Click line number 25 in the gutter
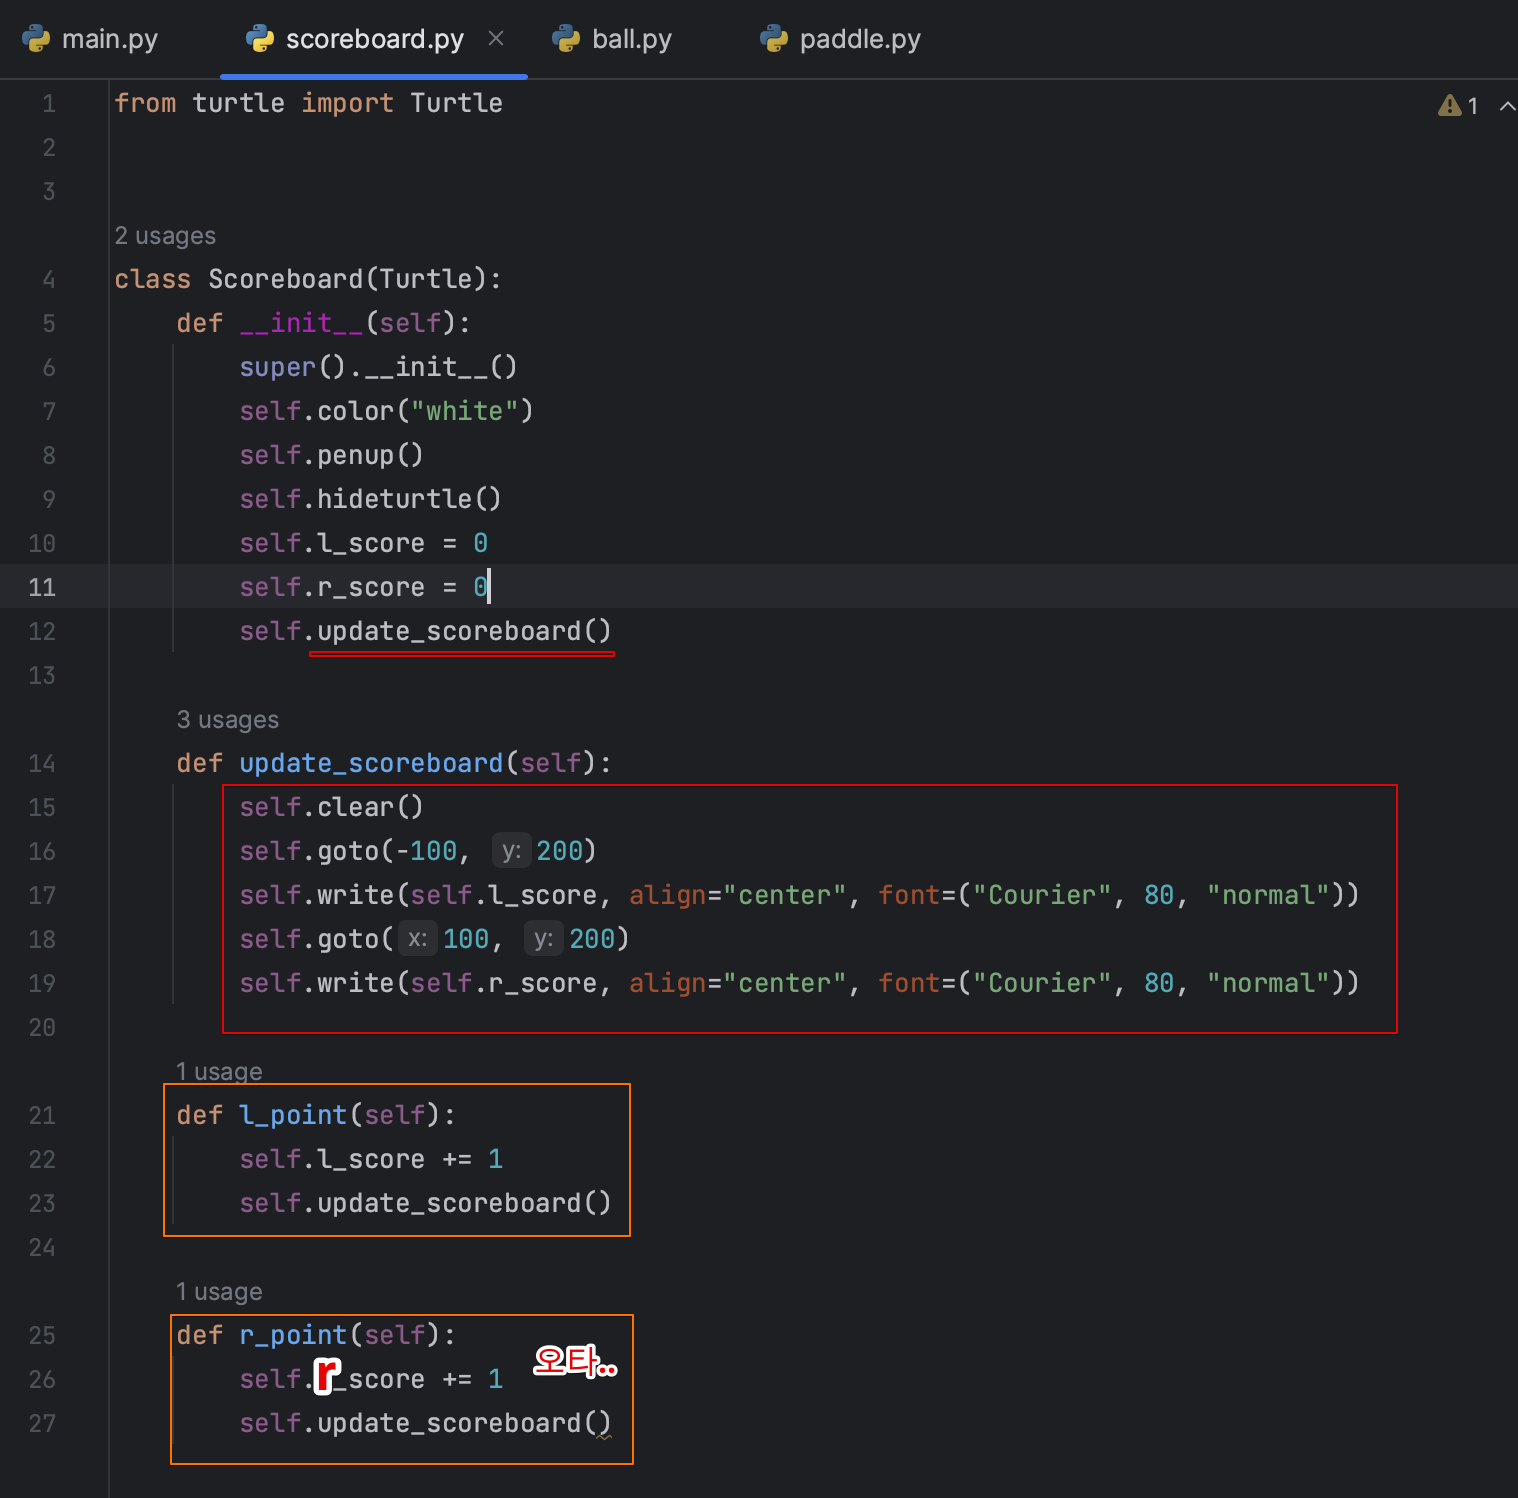The width and height of the screenshot is (1518, 1498). pos(42,1335)
